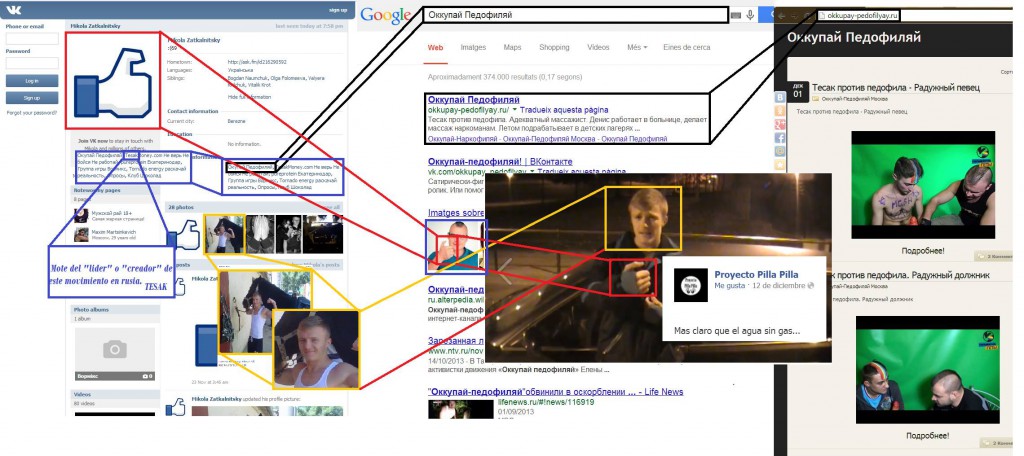
Task: Click sign up in VK header
Action: pos(338,10)
